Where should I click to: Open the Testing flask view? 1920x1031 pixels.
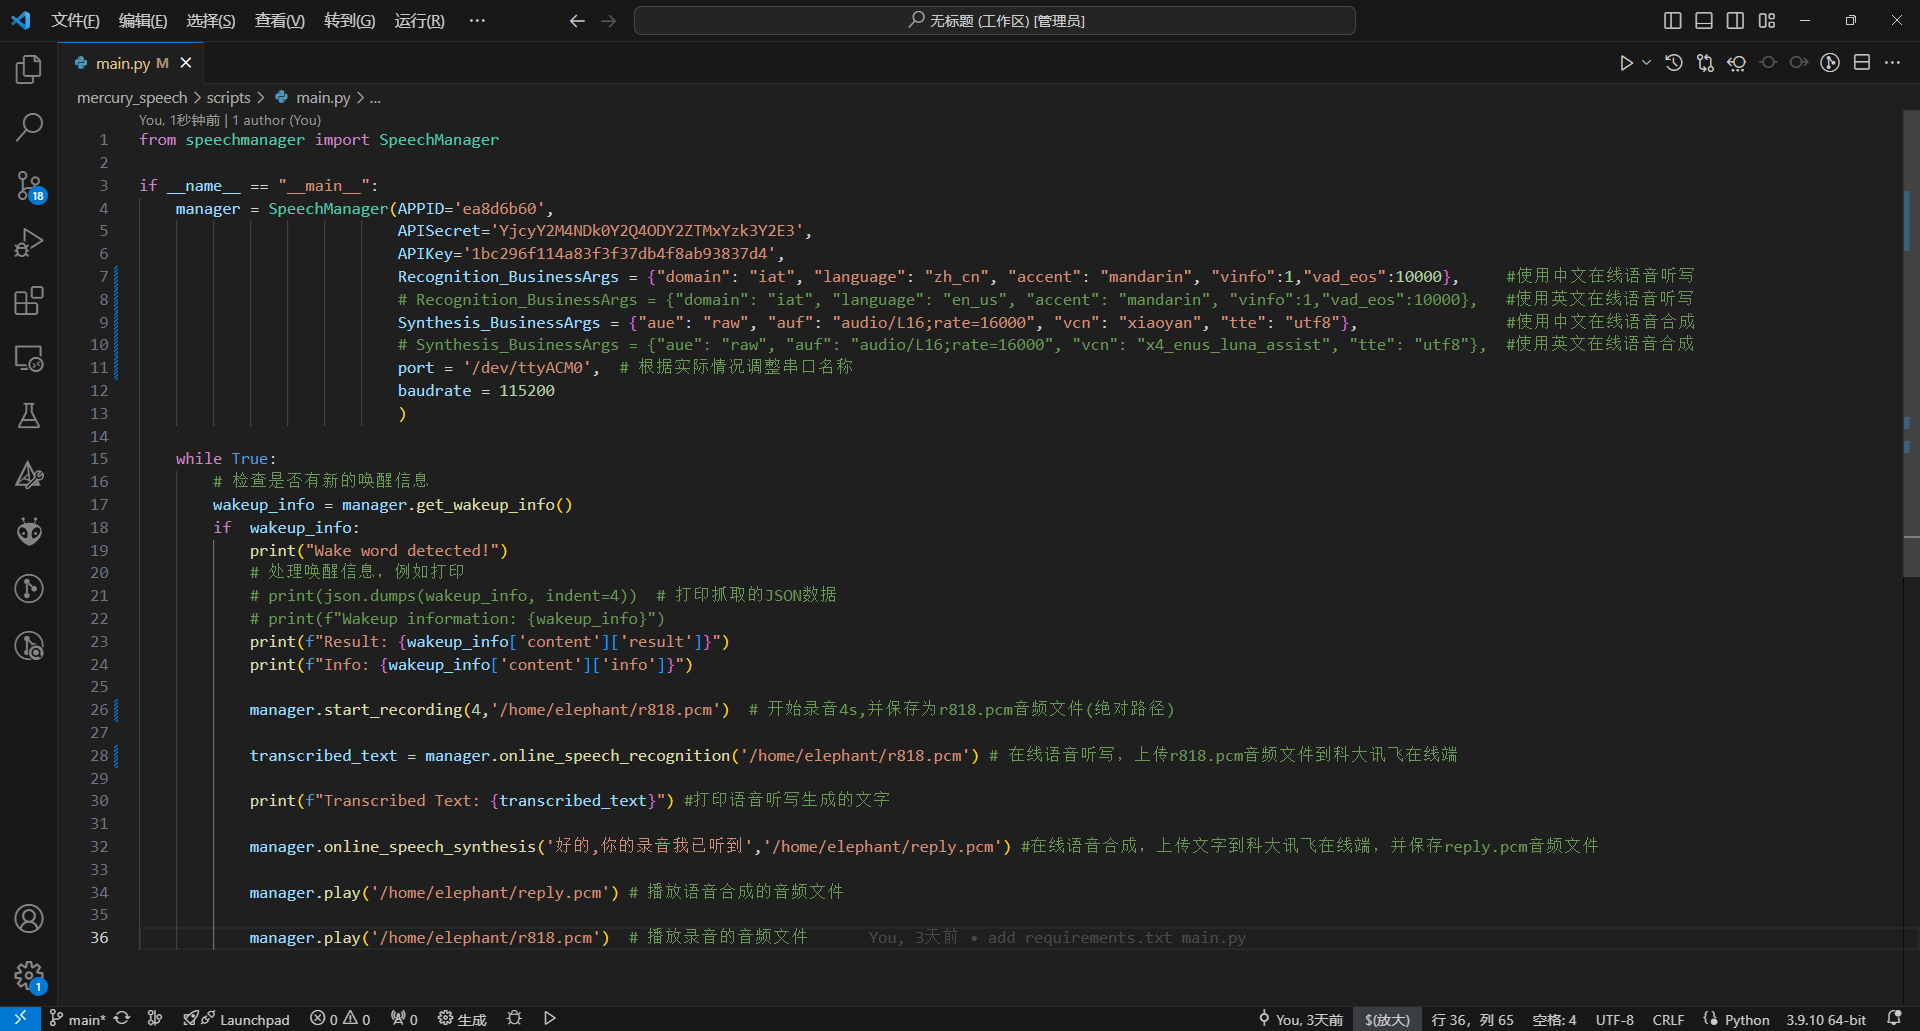(29, 415)
